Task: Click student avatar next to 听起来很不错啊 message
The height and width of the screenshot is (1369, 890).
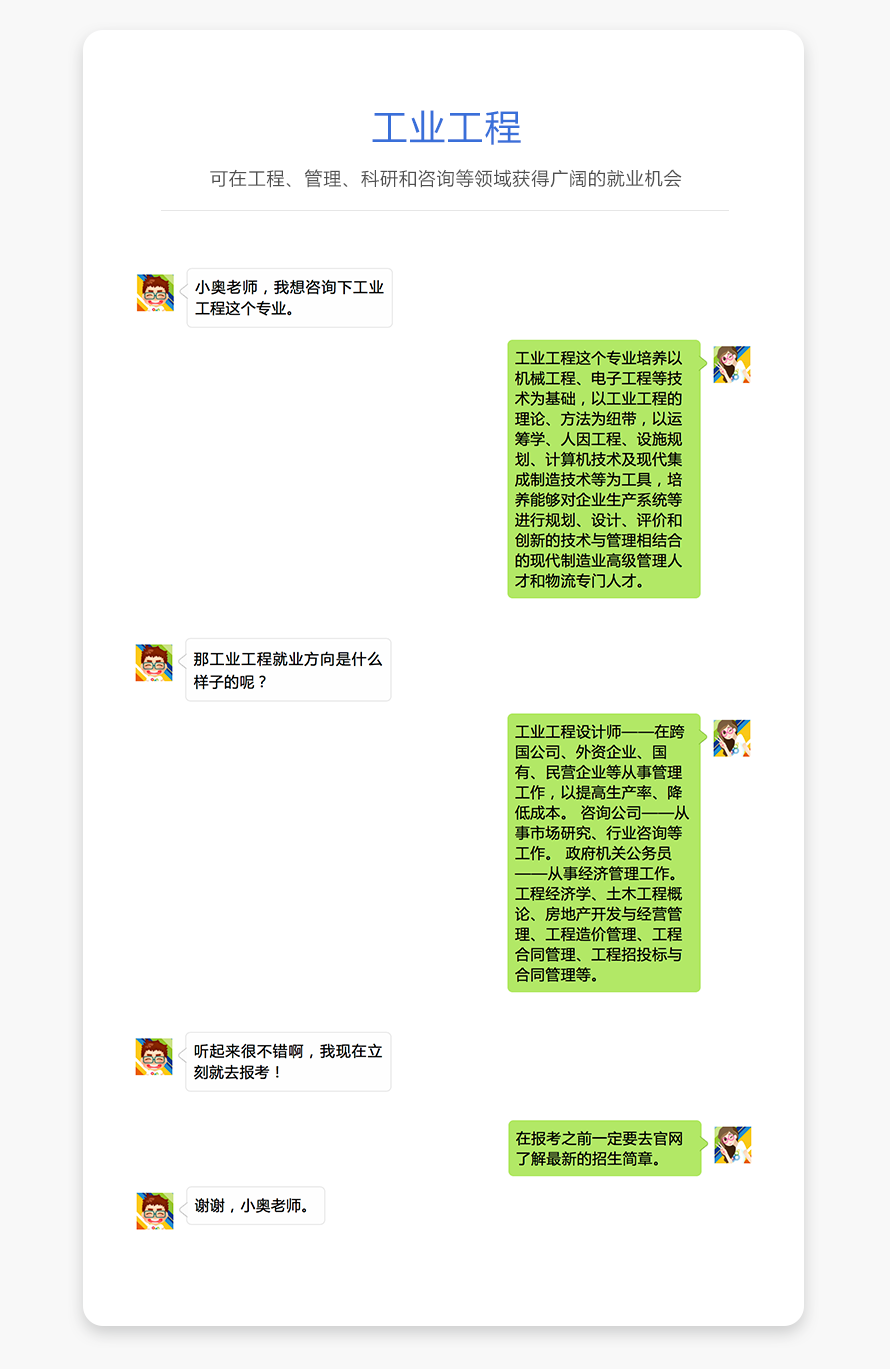Action: pos(154,1057)
